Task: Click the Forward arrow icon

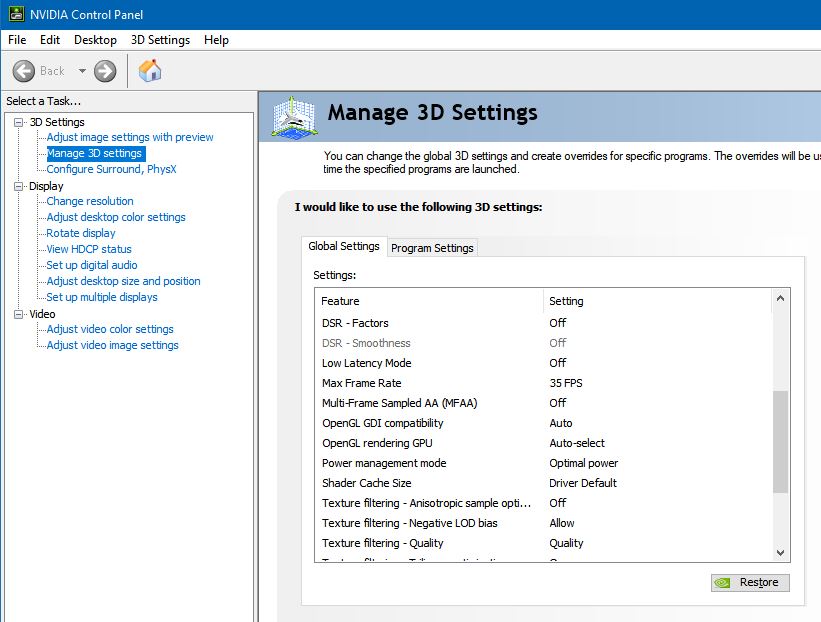Action: point(105,71)
